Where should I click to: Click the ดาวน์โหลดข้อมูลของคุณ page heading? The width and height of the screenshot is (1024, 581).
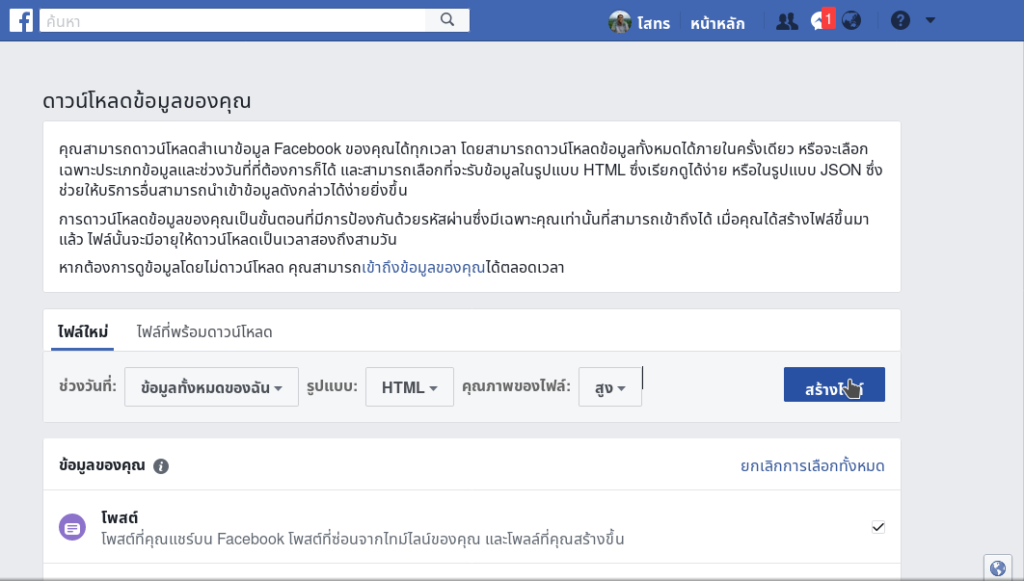[x=147, y=101]
